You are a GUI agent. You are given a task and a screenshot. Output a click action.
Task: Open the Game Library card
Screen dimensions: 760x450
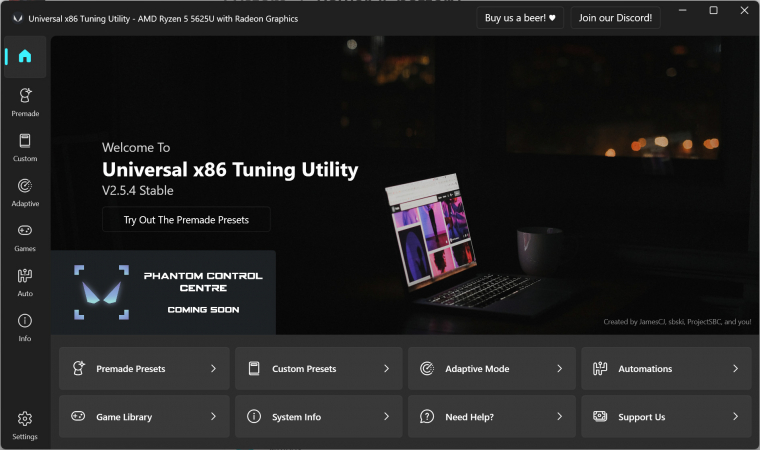click(x=144, y=417)
